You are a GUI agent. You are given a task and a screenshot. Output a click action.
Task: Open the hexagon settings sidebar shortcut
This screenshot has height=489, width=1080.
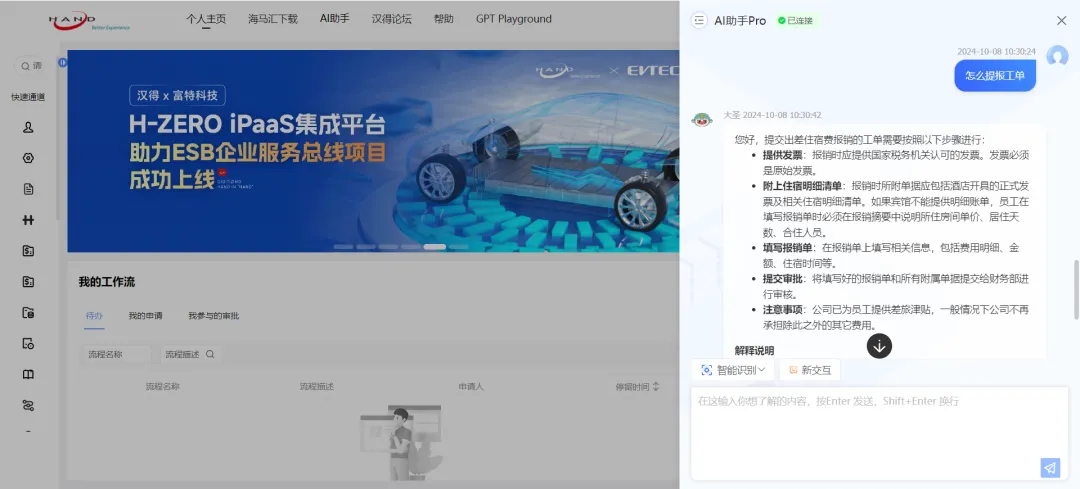pos(28,158)
